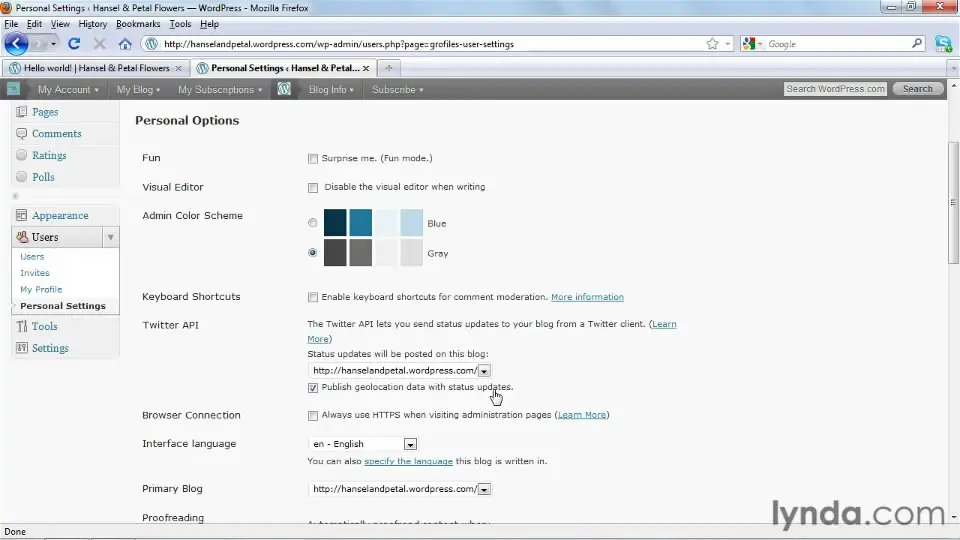
Task: Click the Settings sidebar icon
Action: [21, 348]
